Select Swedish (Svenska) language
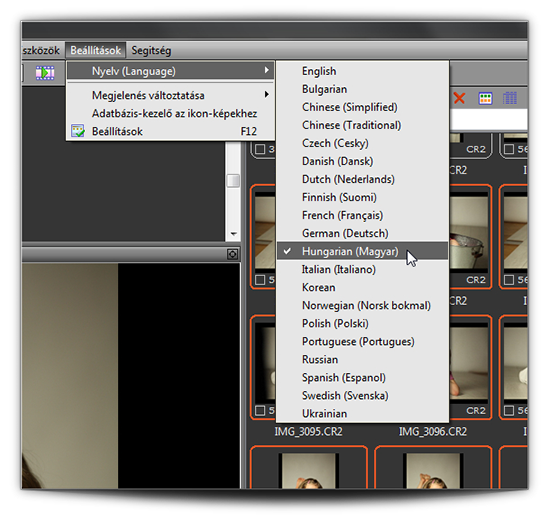550x521 pixels. coord(362,395)
